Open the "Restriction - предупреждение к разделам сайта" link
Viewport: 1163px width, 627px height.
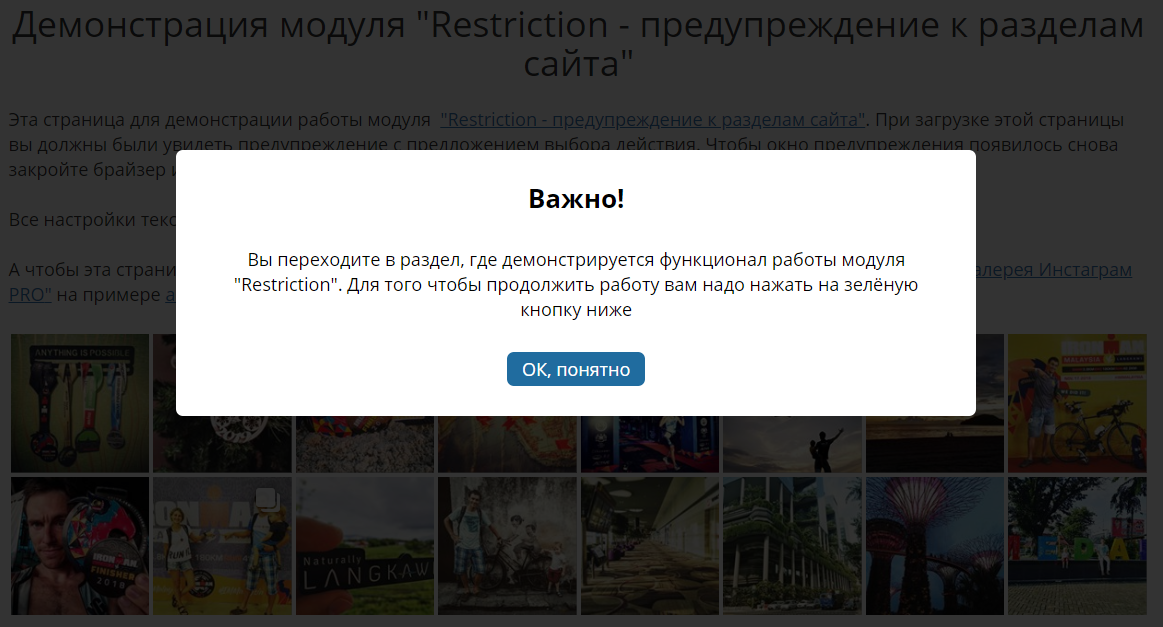[653, 120]
